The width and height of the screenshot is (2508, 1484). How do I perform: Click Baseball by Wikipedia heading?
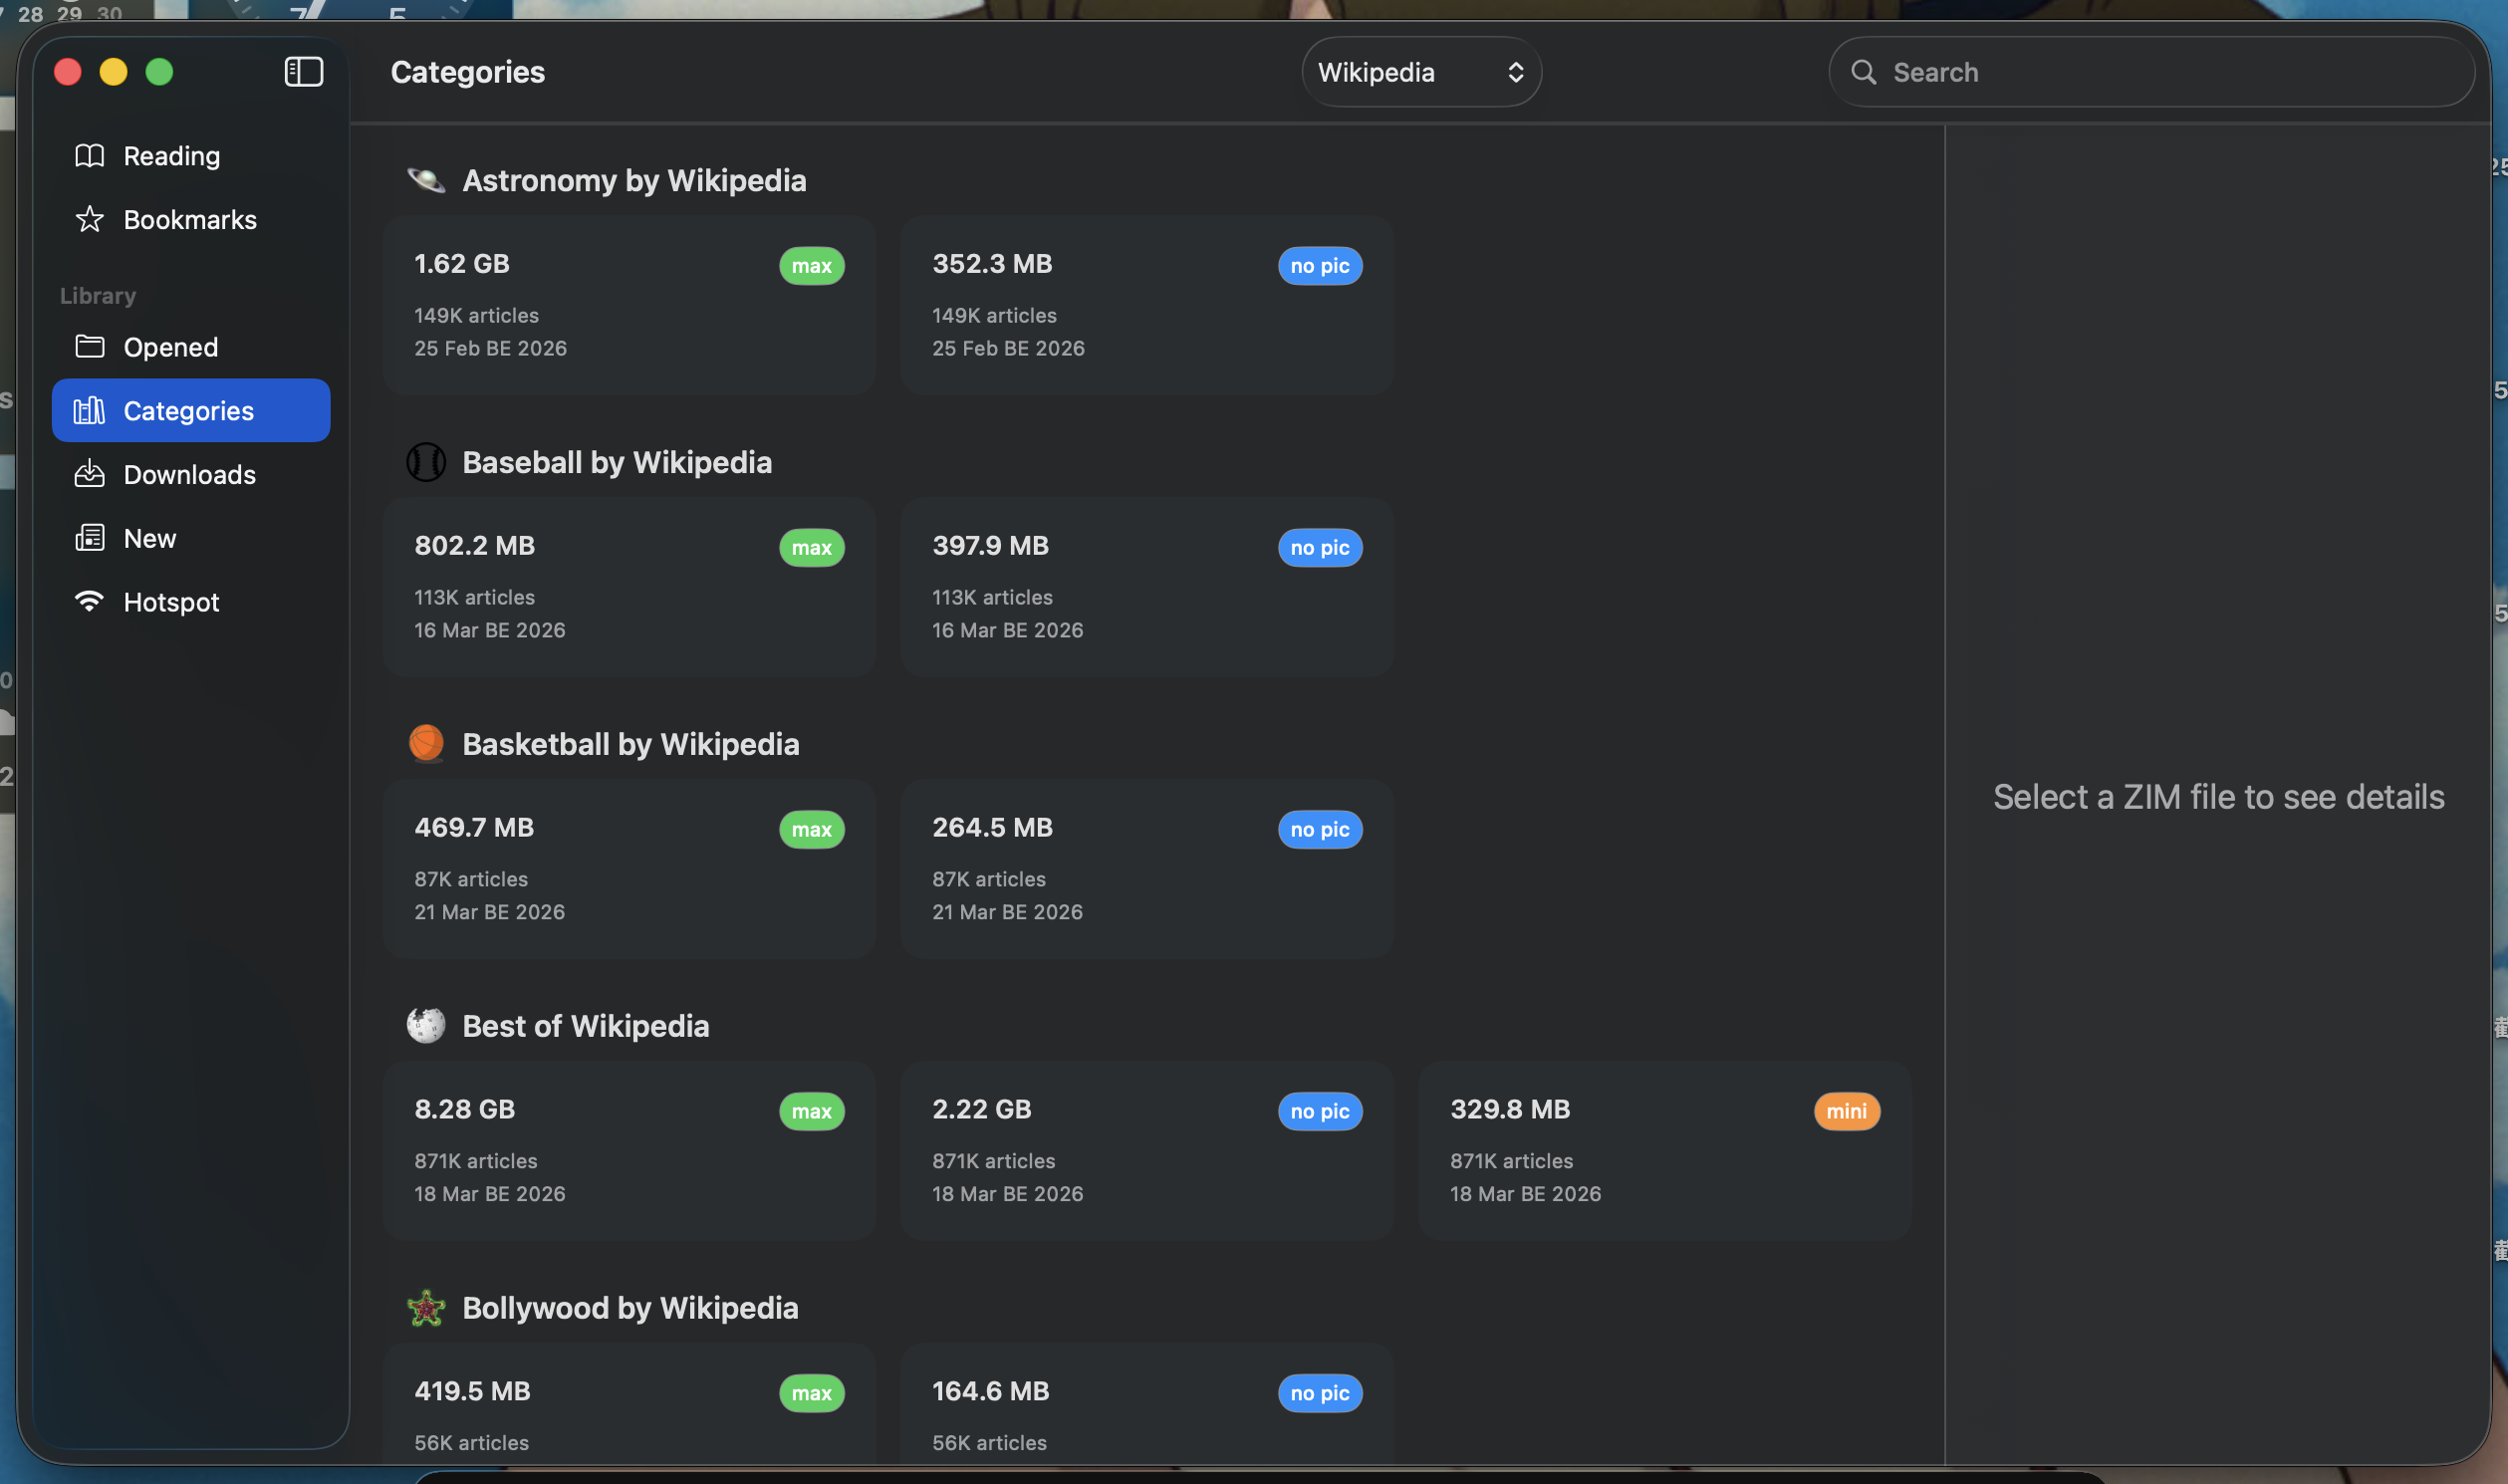coord(617,463)
